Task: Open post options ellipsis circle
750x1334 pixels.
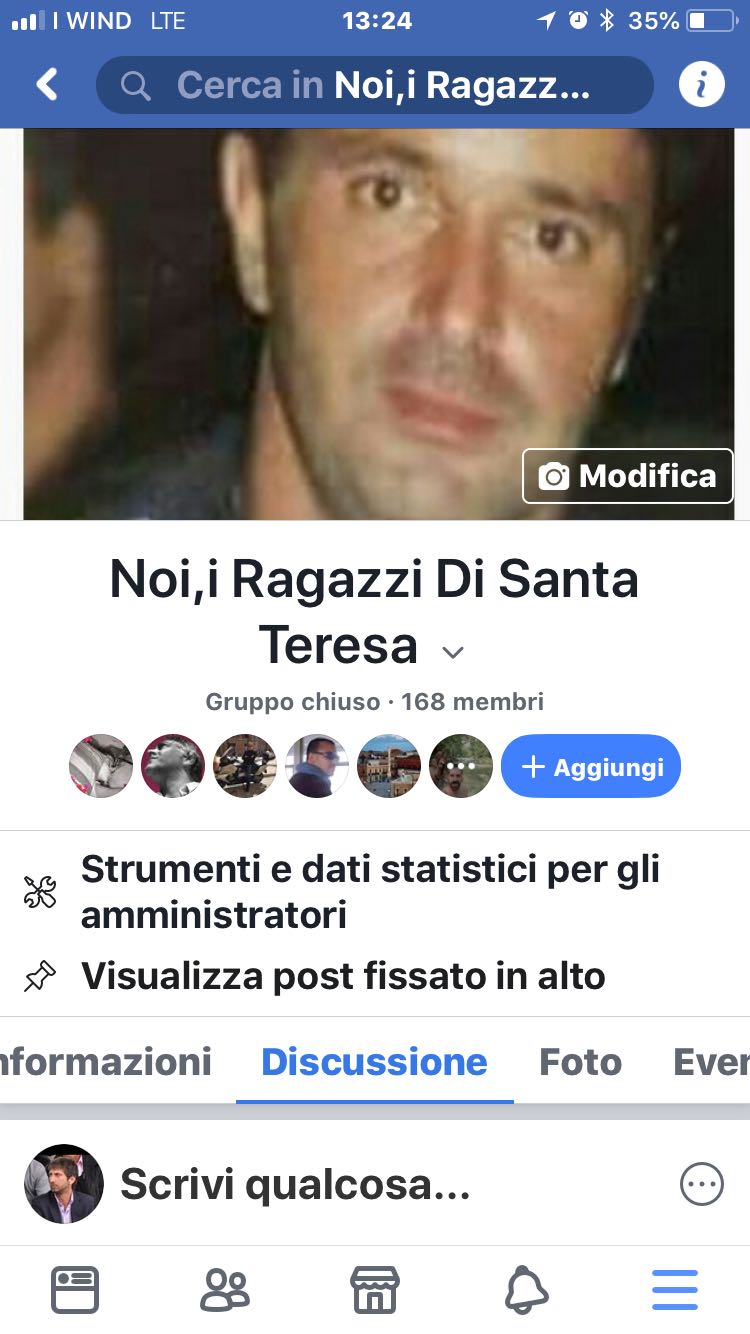Action: [x=701, y=1185]
